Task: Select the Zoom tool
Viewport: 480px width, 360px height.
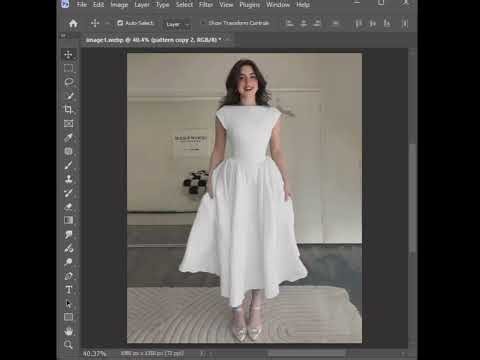Action: pyautogui.click(x=68, y=345)
